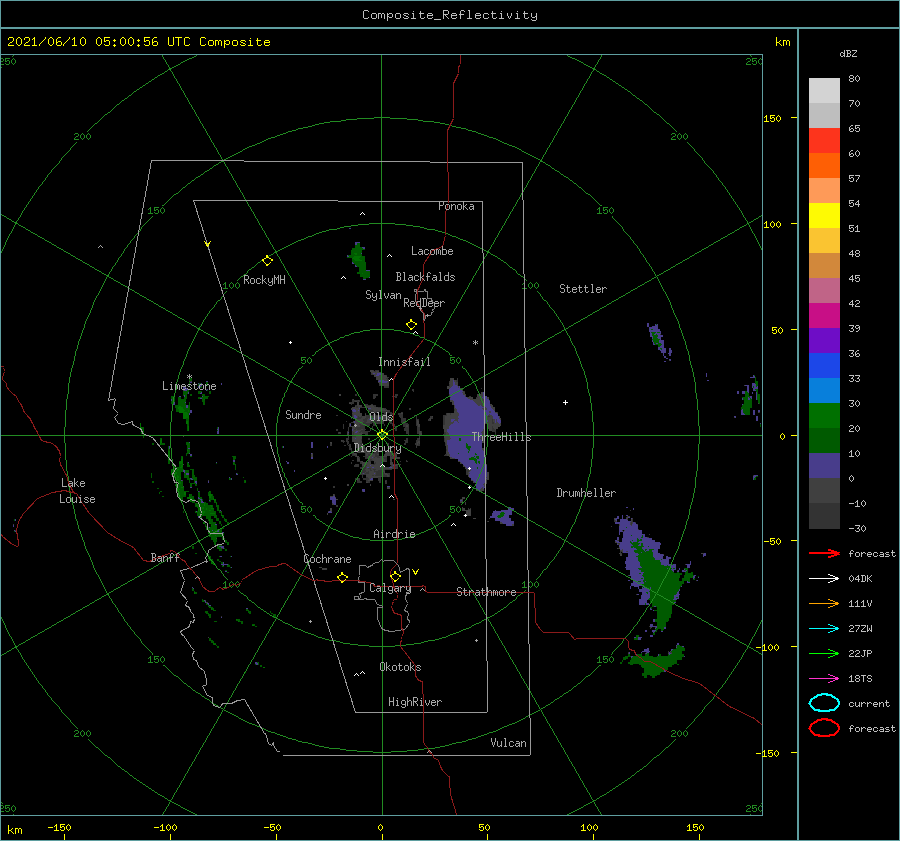Click the yellow marker near RockyMH
Image resolution: width=900 pixels, height=841 pixels.
pos(267,261)
